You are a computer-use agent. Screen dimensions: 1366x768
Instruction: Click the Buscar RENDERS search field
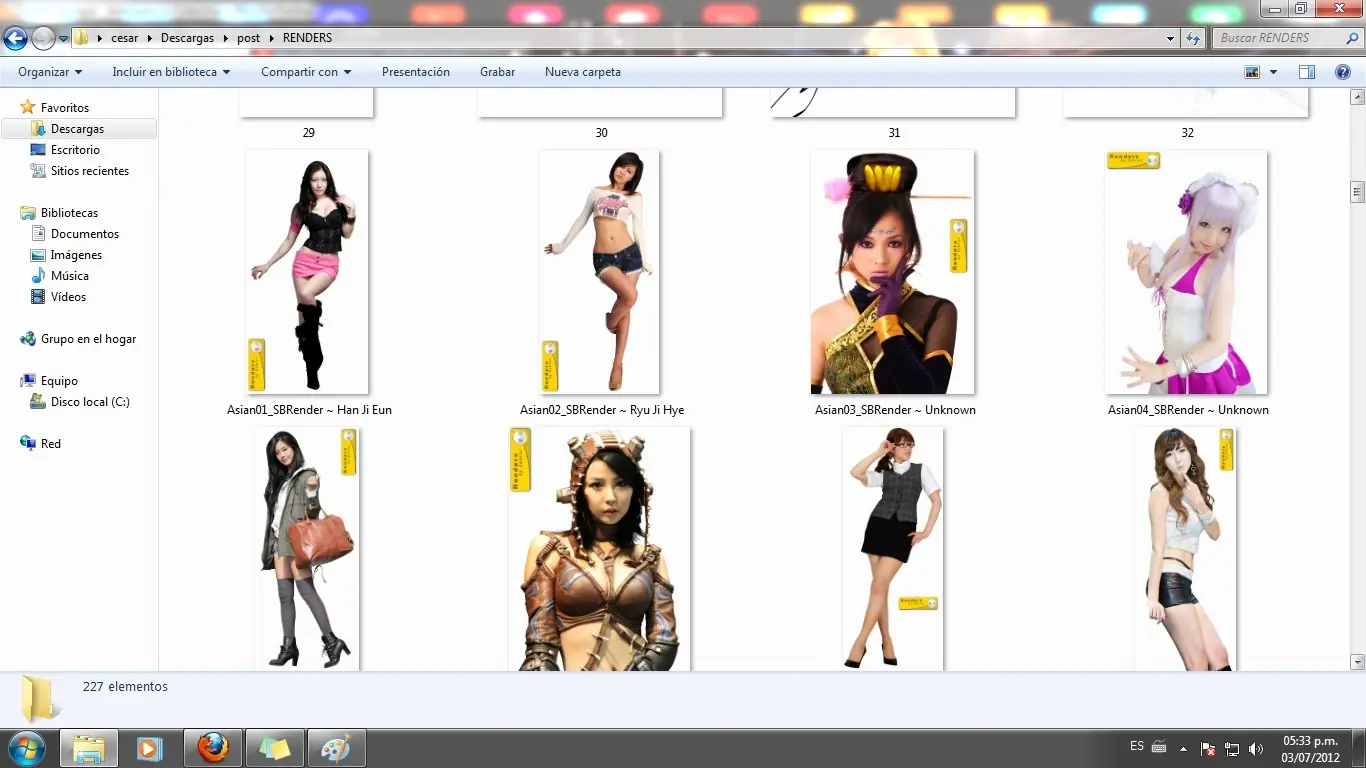[x=1280, y=38]
